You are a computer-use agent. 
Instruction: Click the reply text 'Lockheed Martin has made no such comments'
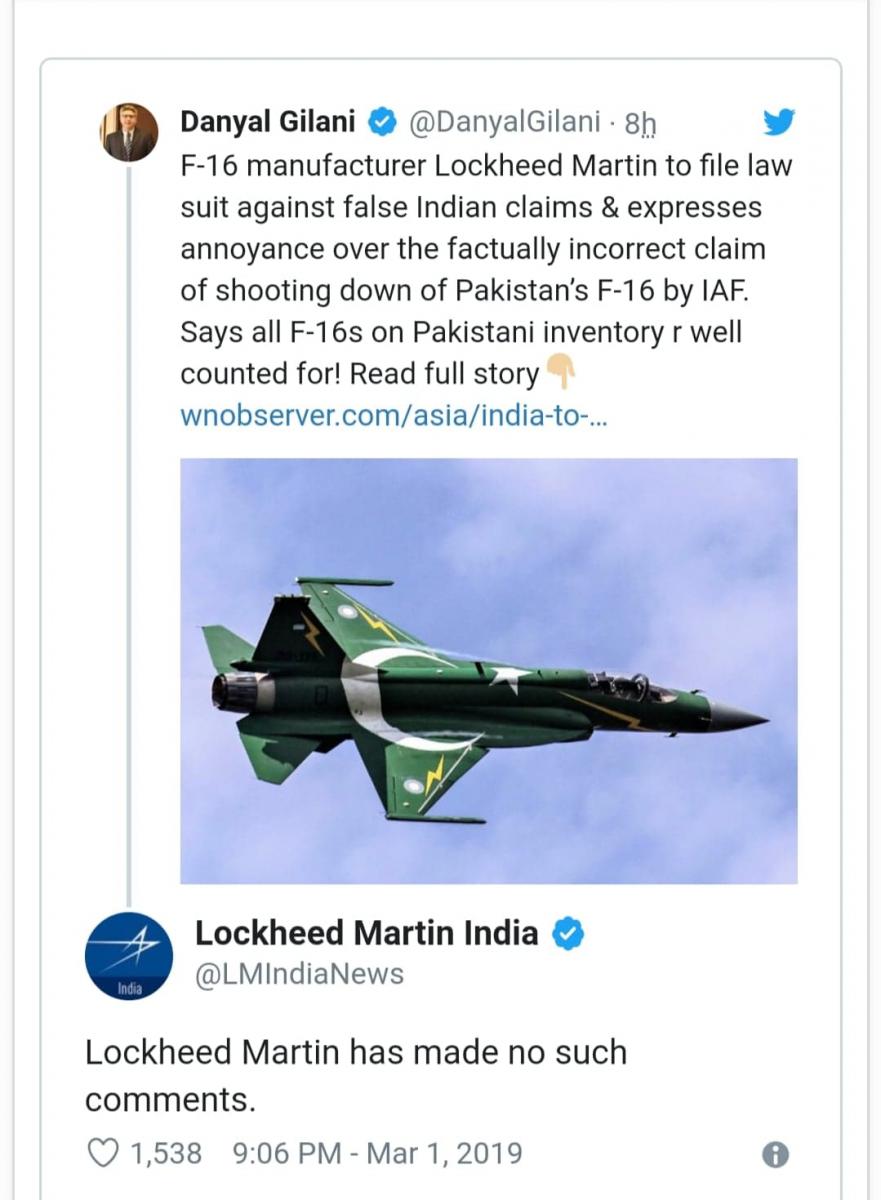click(356, 1076)
